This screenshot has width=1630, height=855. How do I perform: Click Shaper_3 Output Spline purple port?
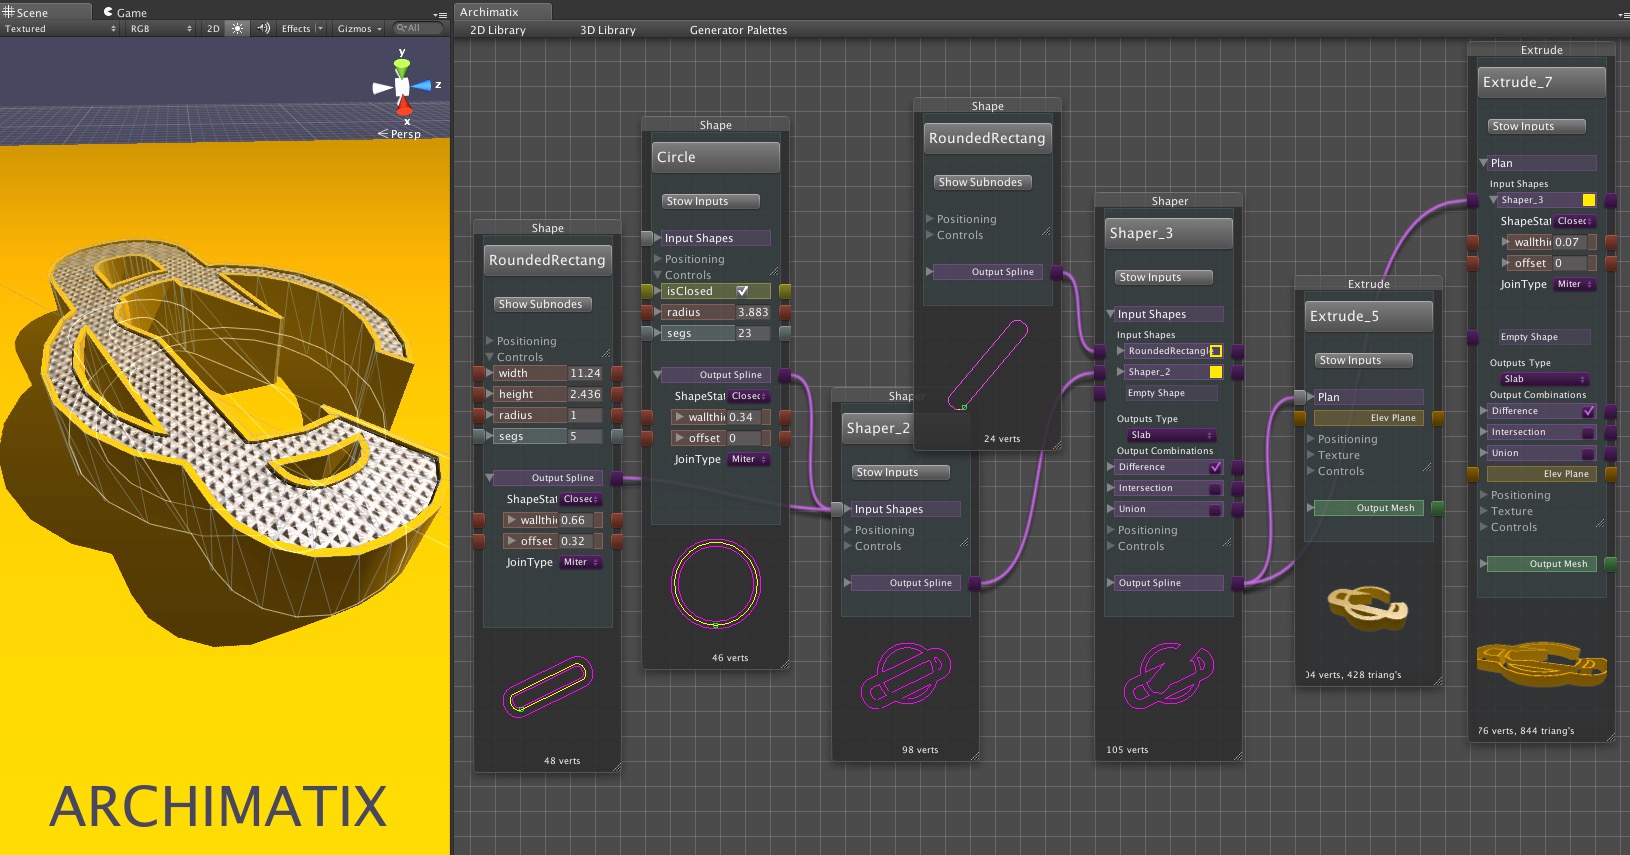click(x=1238, y=583)
